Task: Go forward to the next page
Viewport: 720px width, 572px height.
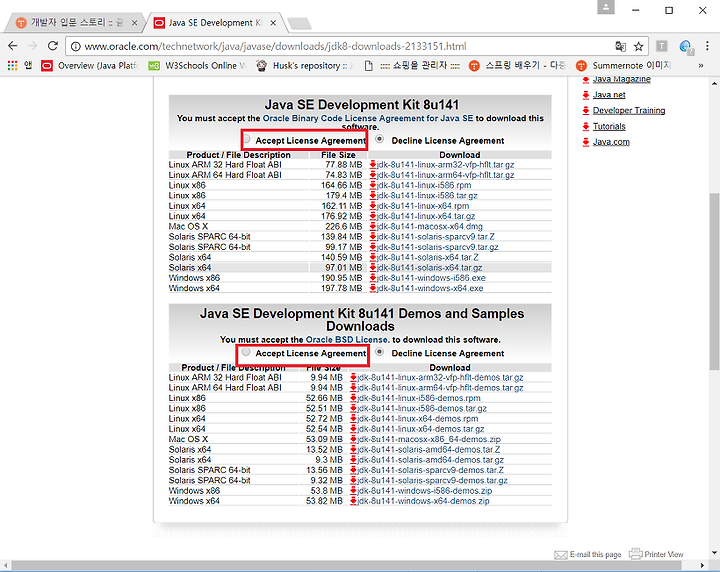Action: 33,46
